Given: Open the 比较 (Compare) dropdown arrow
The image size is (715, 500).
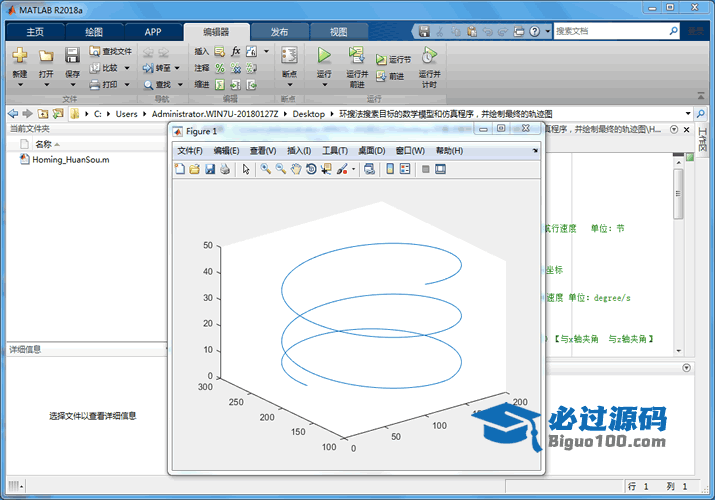Looking at the screenshot, I should click(126, 68).
